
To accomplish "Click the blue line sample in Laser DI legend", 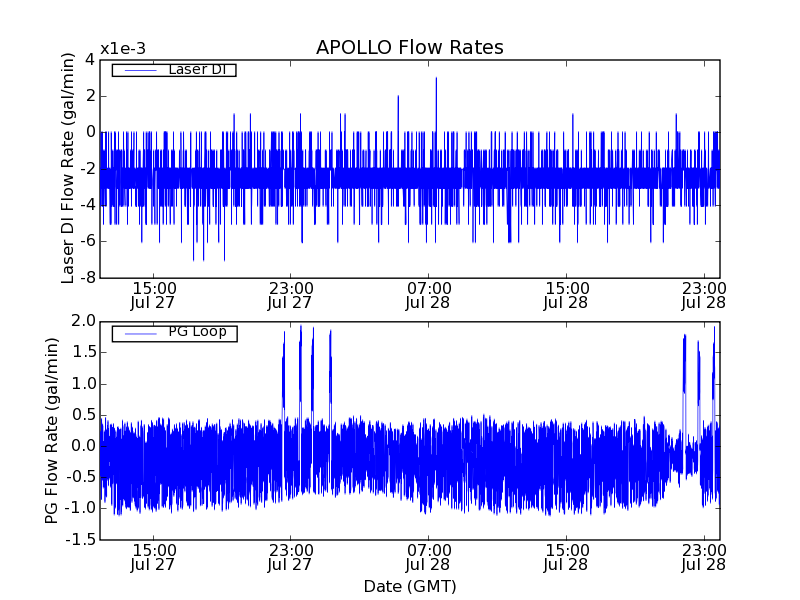I will [x=140, y=70].
